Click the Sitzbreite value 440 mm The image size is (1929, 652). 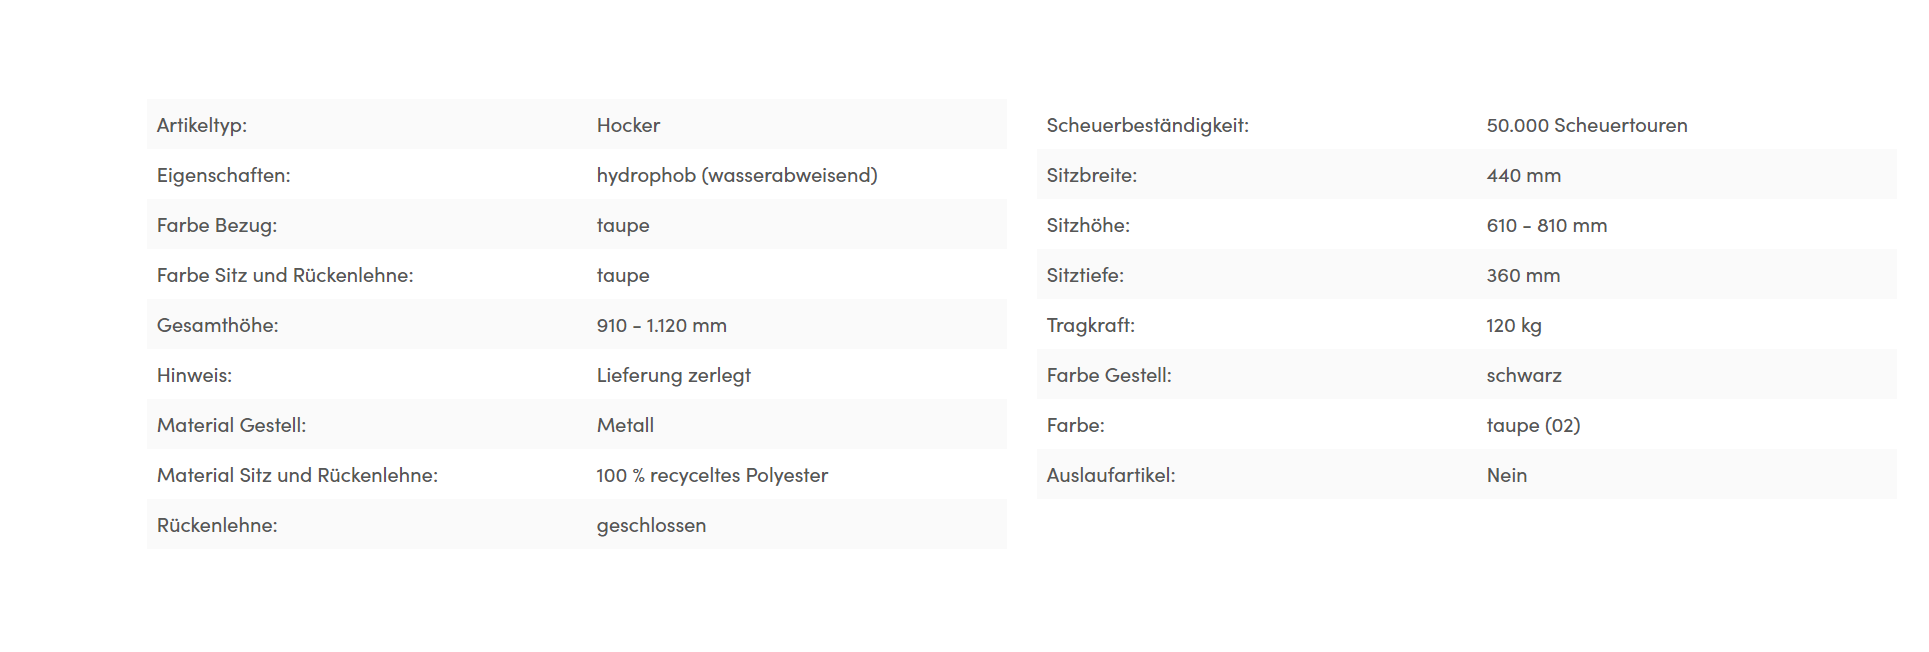coord(1524,175)
